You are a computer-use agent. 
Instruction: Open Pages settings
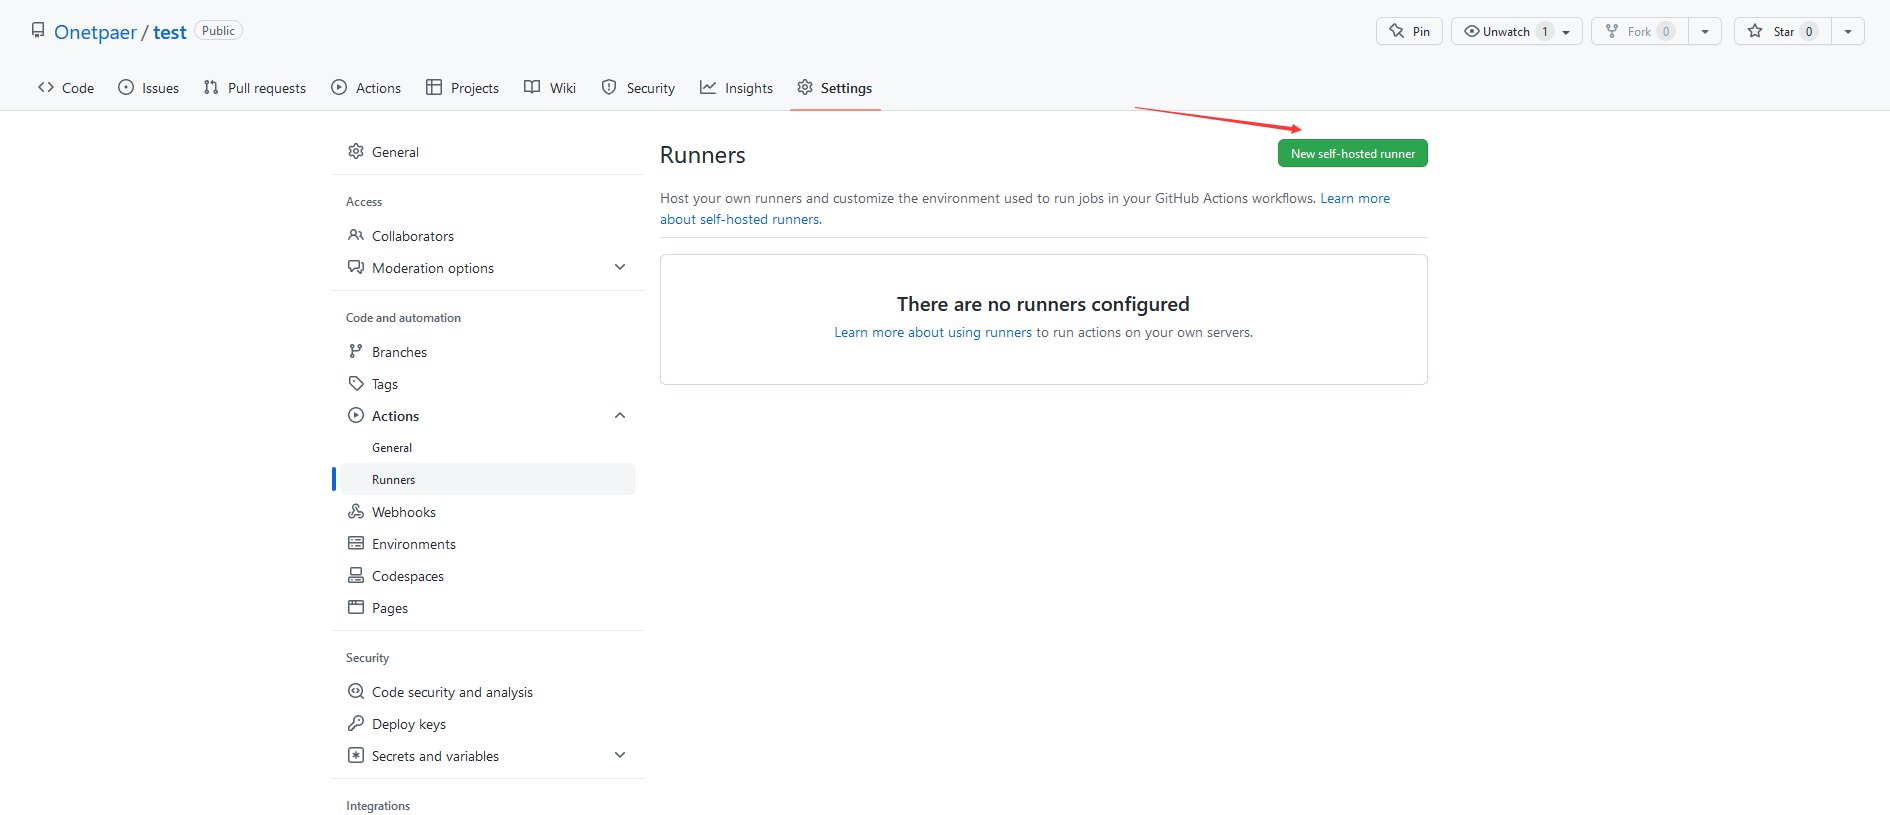tap(488, 608)
